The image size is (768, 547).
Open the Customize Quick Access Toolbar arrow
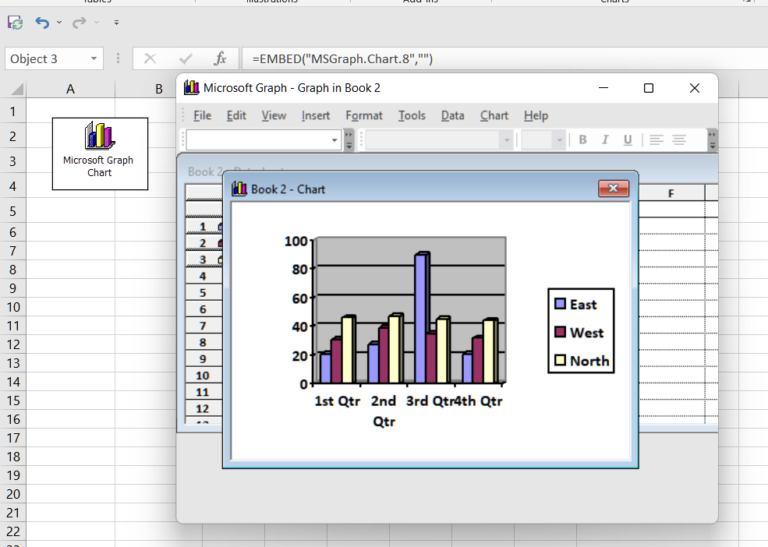116,23
